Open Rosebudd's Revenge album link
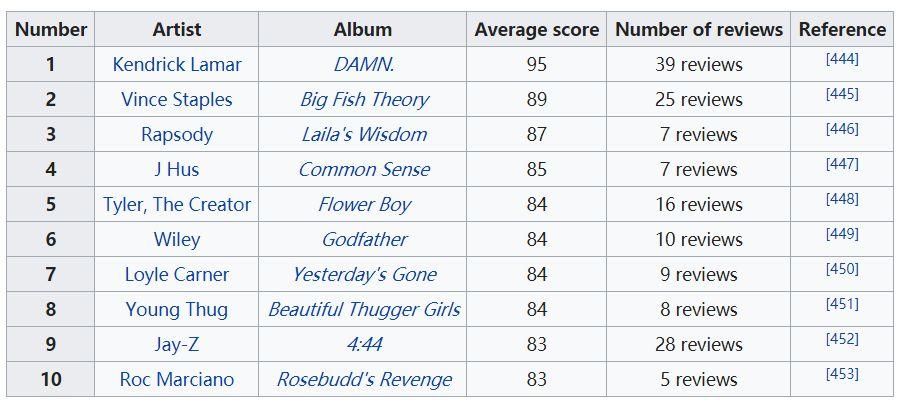Image resolution: width=906 pixels, height=406 pixels. tap(363, 379)
